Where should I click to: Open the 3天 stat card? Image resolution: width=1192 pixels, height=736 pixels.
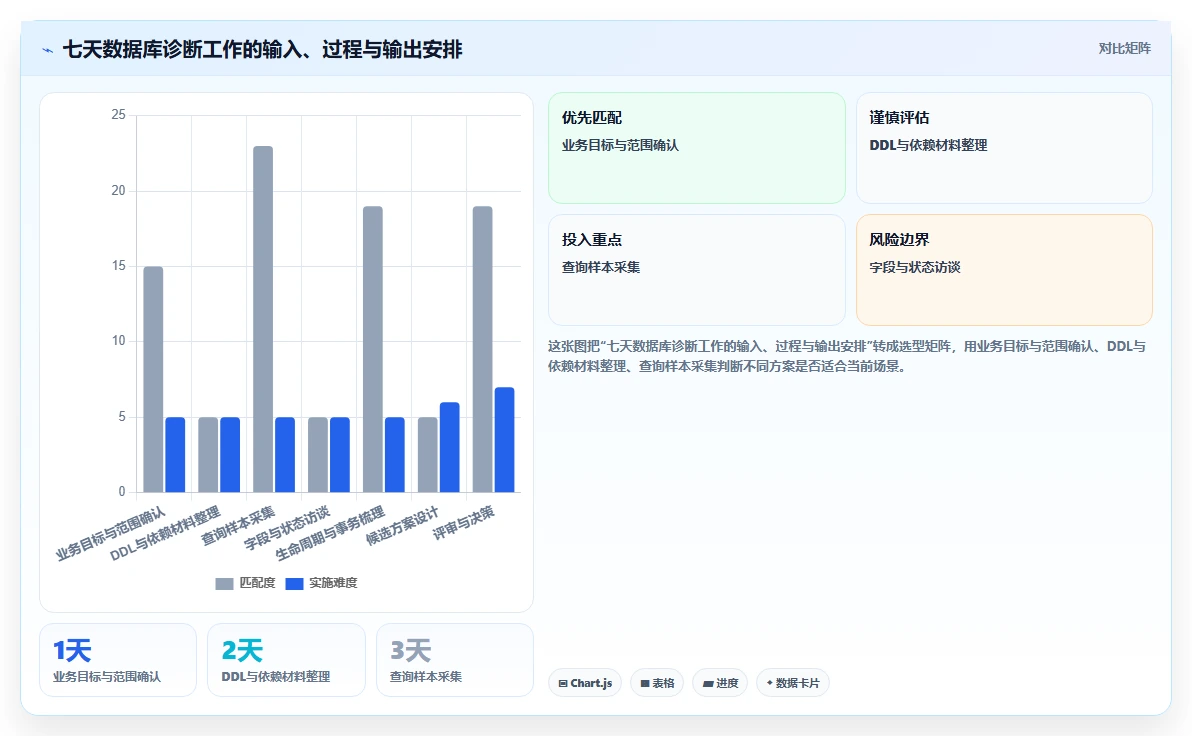455,660
